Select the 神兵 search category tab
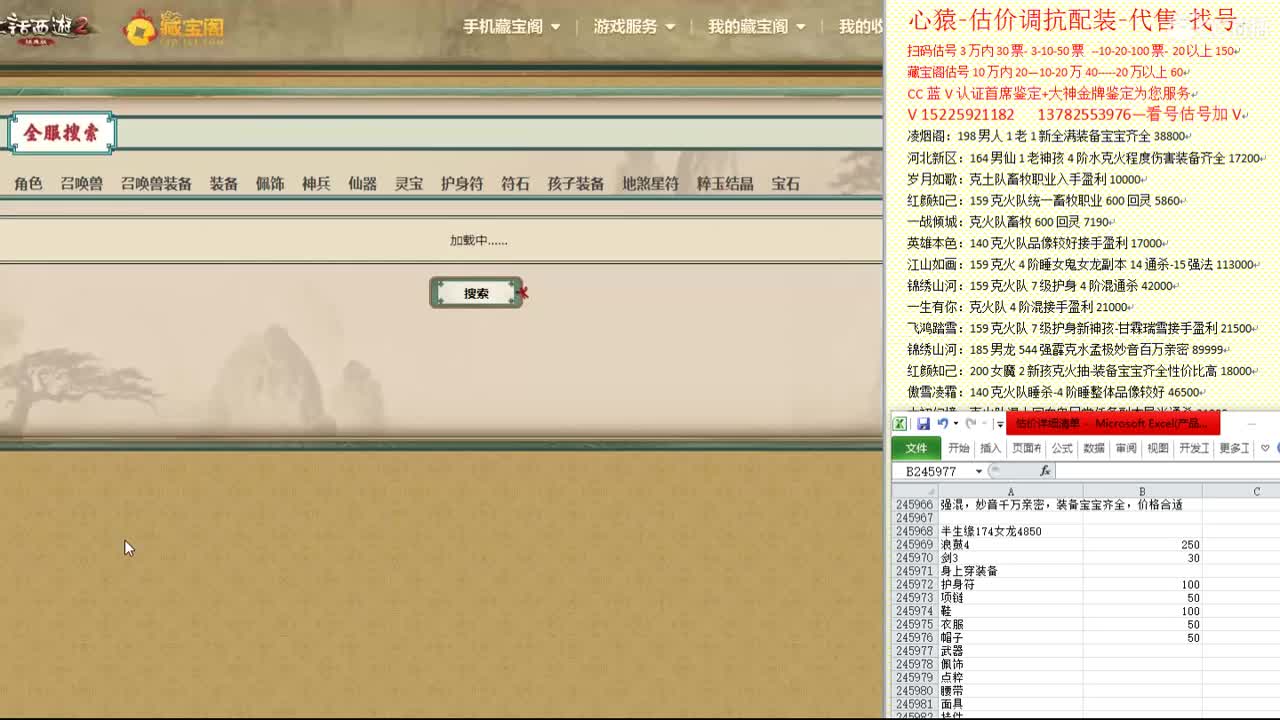1280x720 pixels. point(316,184)
